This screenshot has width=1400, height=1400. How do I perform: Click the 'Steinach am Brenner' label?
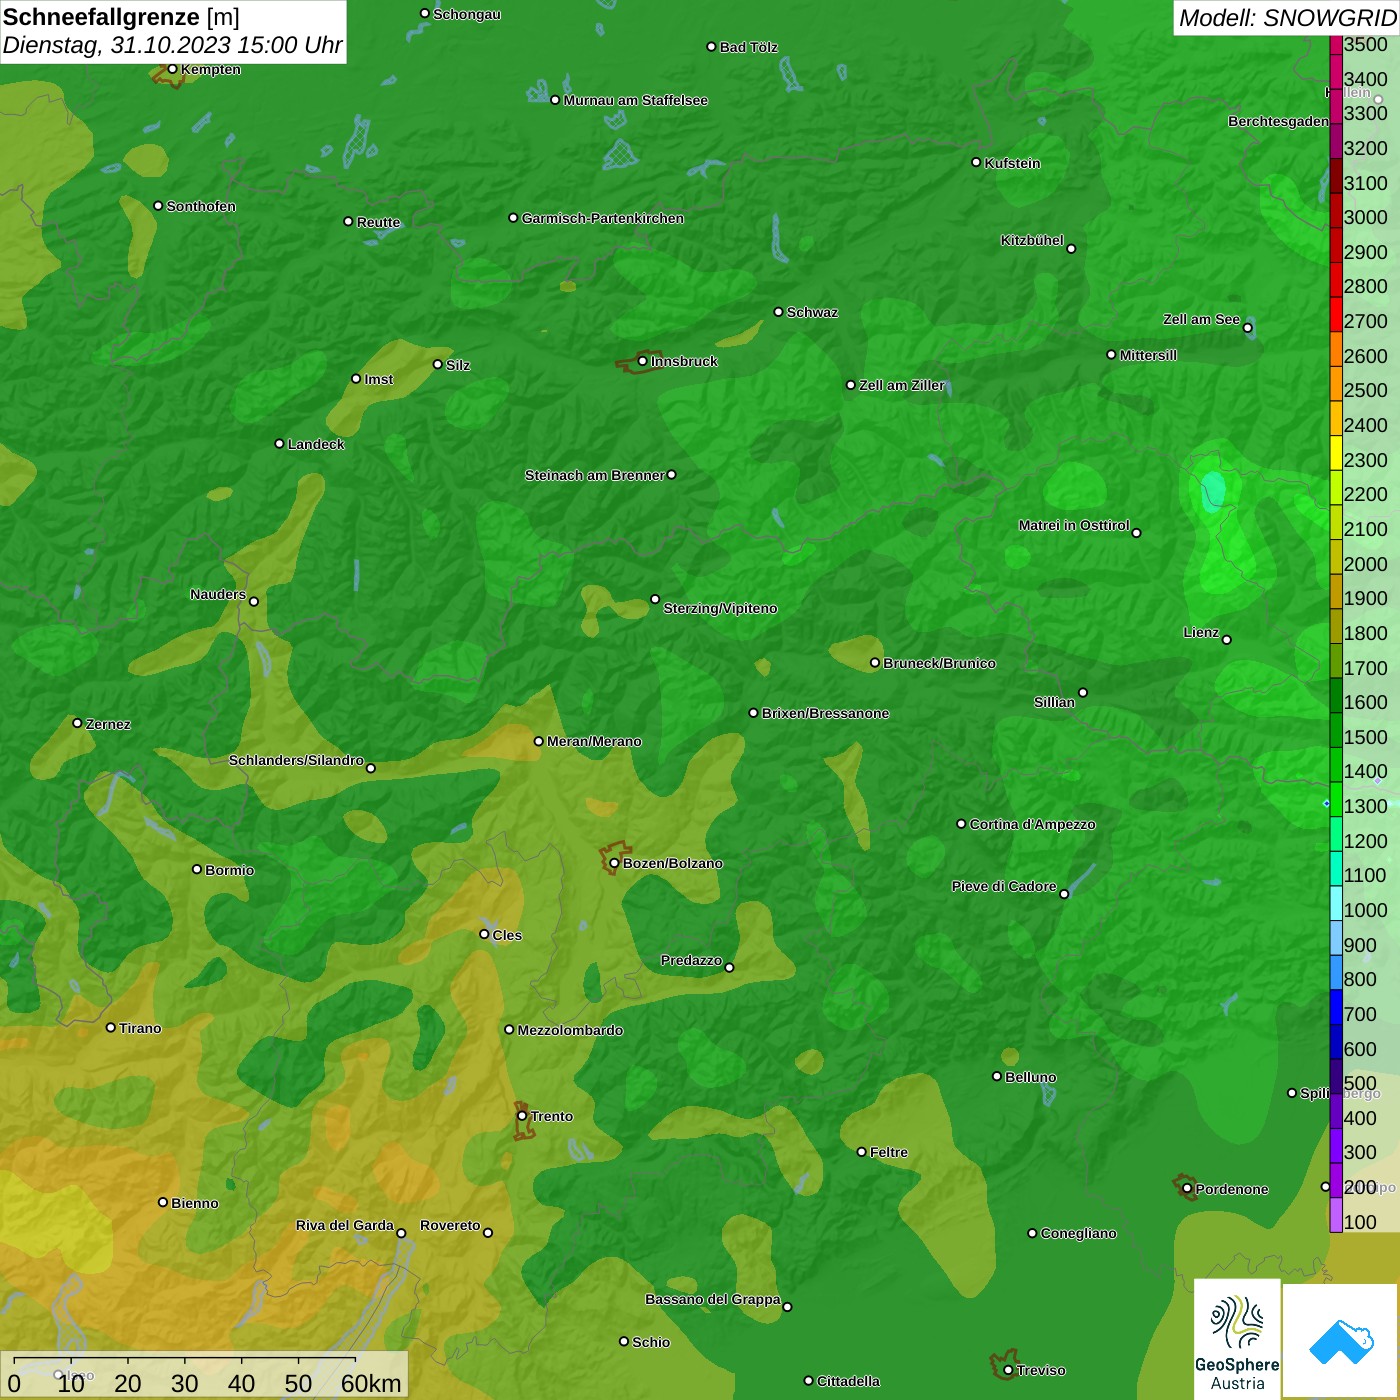click(x=595, y=475)
